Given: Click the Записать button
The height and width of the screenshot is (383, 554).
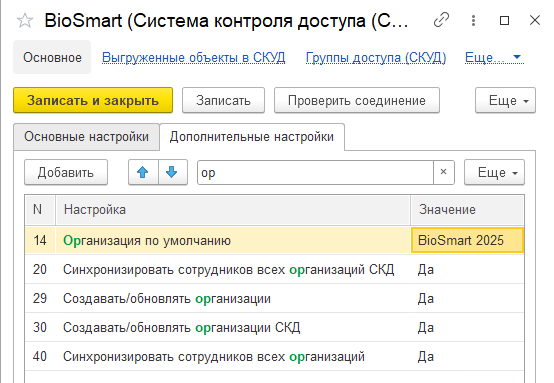Looking at the screenshot, I should pos(223,100).
